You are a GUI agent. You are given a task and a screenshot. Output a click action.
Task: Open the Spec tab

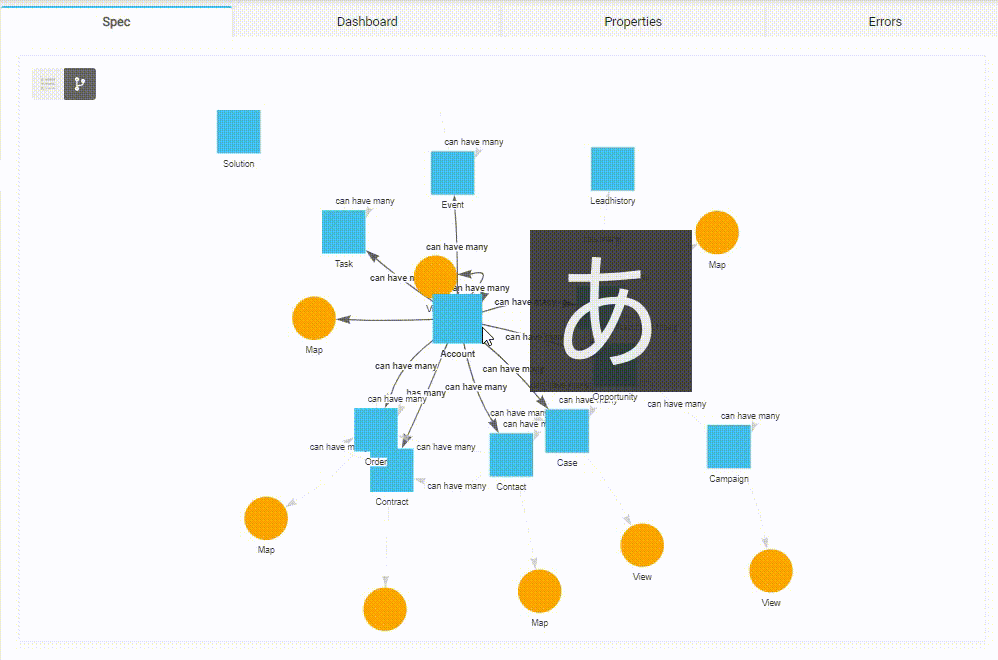(116, 22)
